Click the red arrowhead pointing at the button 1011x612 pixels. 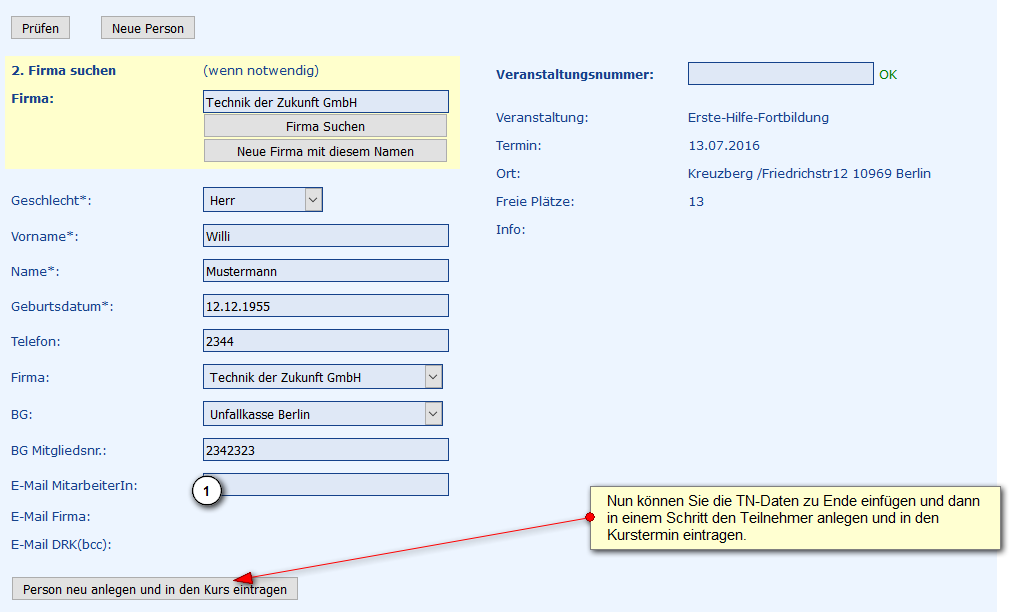(243, 578)
